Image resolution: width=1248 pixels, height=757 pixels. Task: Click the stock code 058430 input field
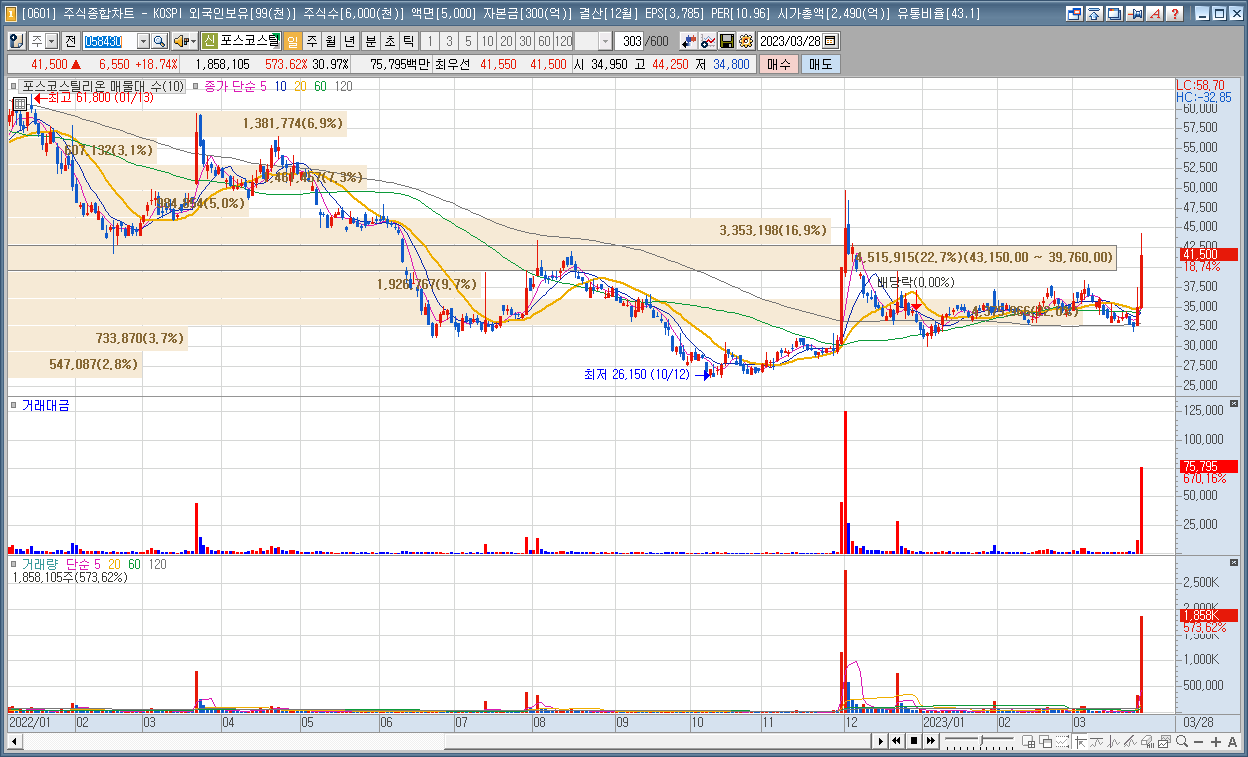pos(109,41)
